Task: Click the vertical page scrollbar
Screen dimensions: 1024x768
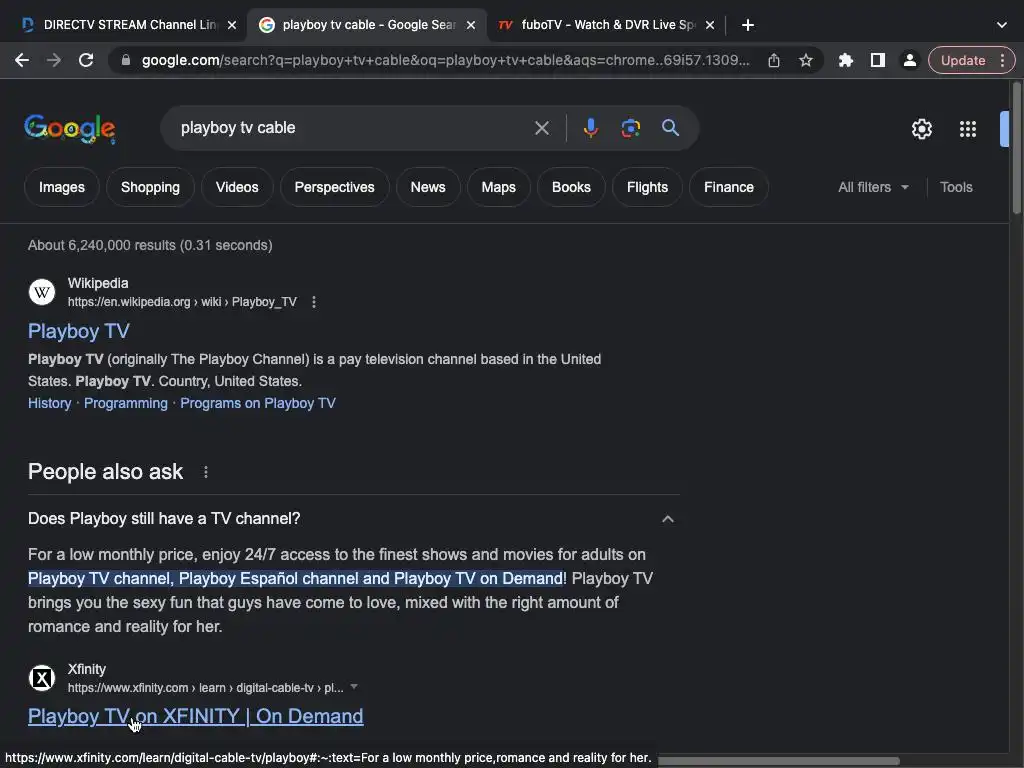Action: [1016, 147]
